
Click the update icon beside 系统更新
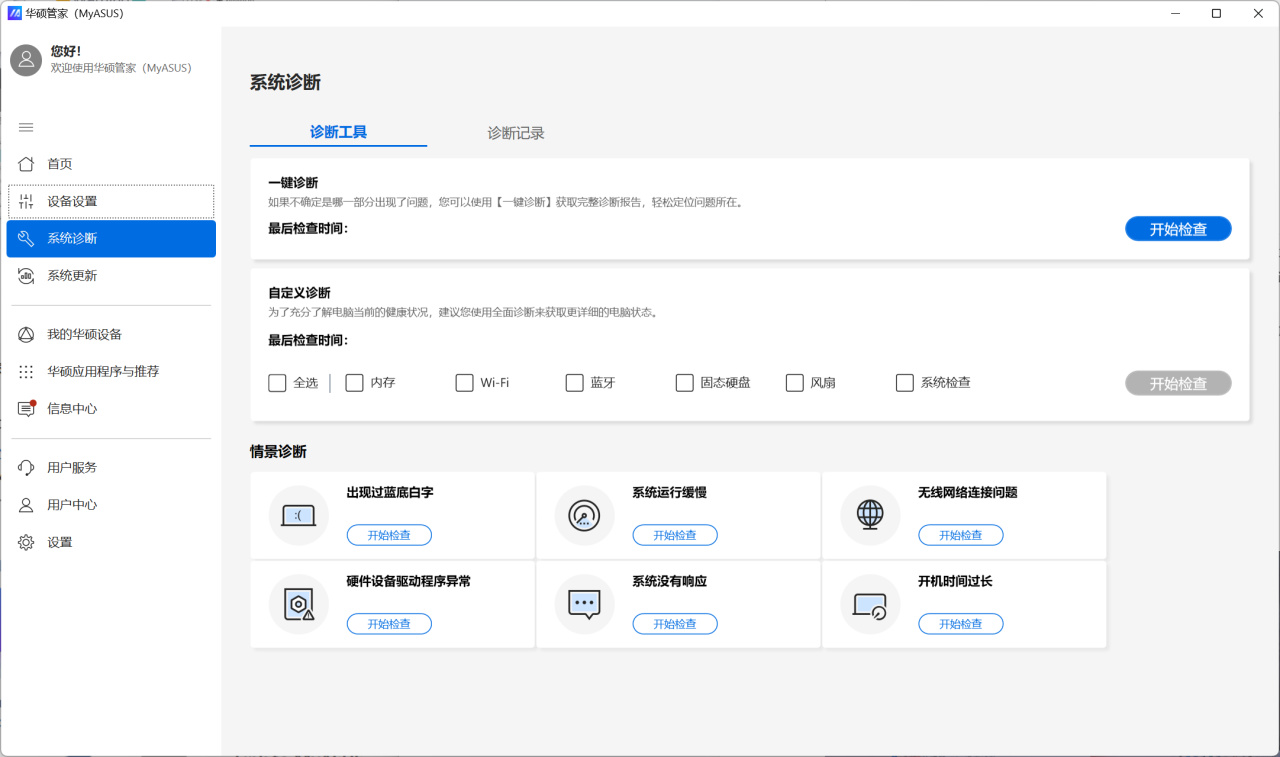click(x=26, y=276)
